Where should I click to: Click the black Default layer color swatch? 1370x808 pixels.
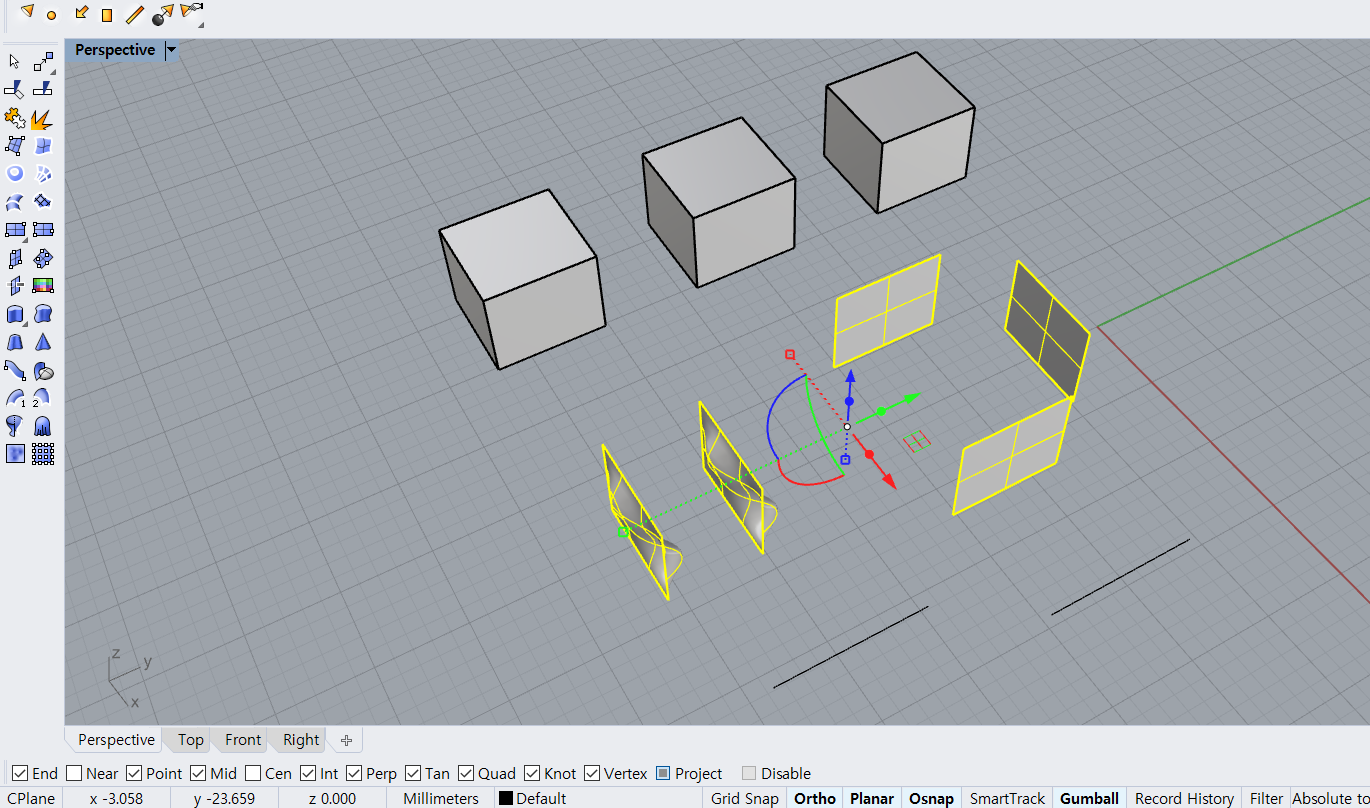505,798
